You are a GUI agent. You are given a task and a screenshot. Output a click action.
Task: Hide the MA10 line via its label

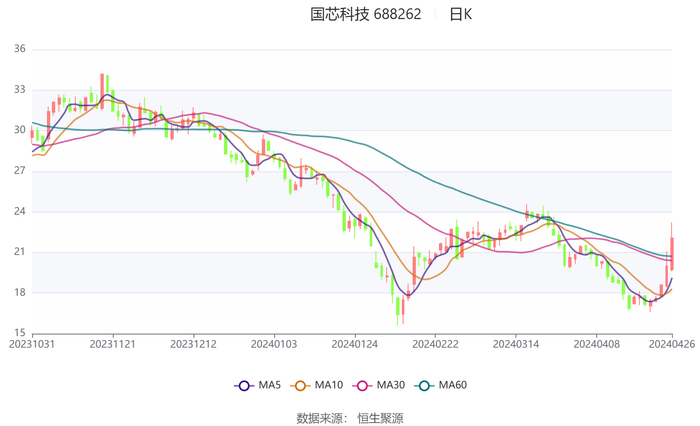[x=329, y=385]
